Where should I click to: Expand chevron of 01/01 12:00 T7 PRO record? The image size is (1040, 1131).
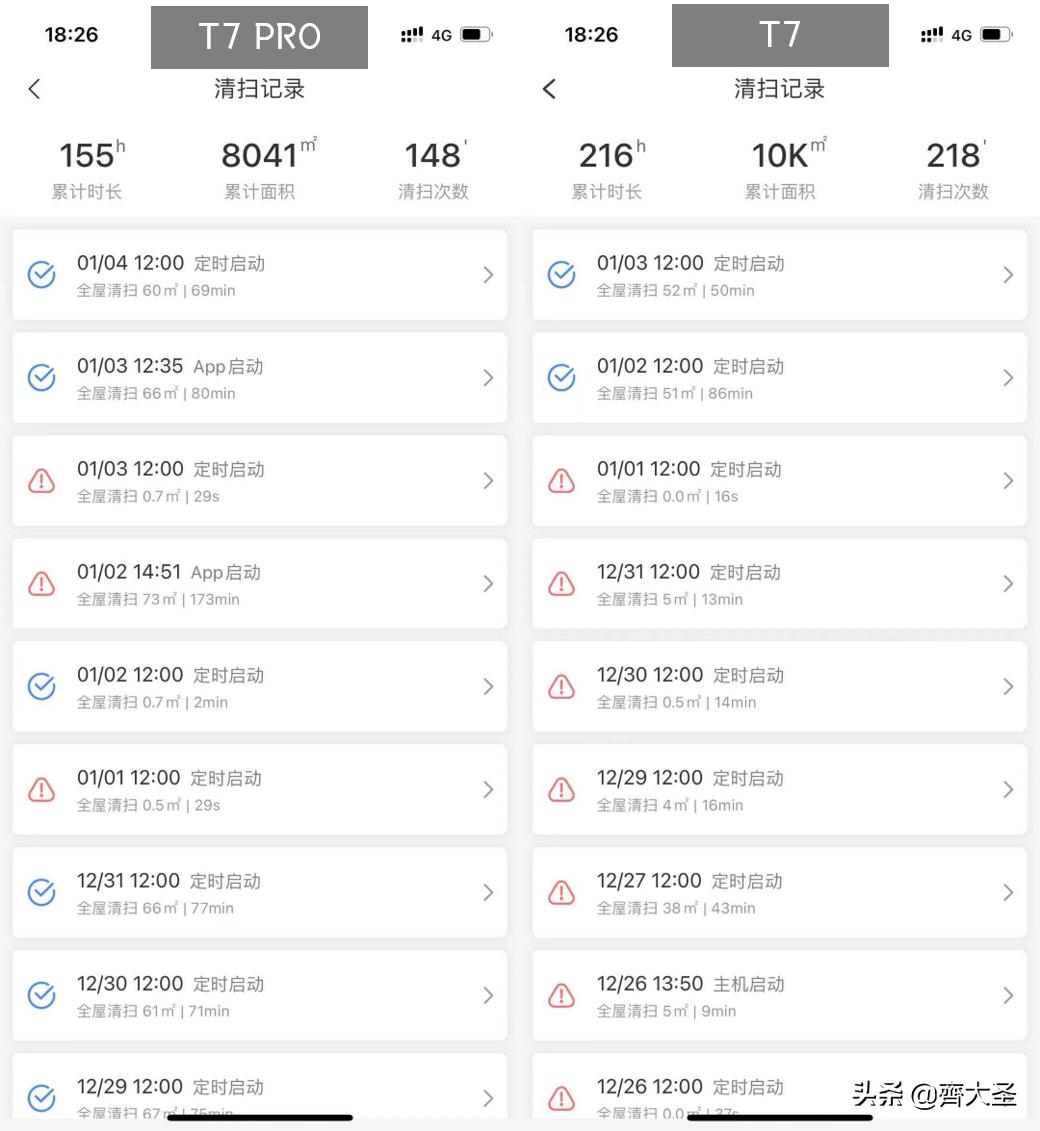pyautogui.click(x=488, y=790)
